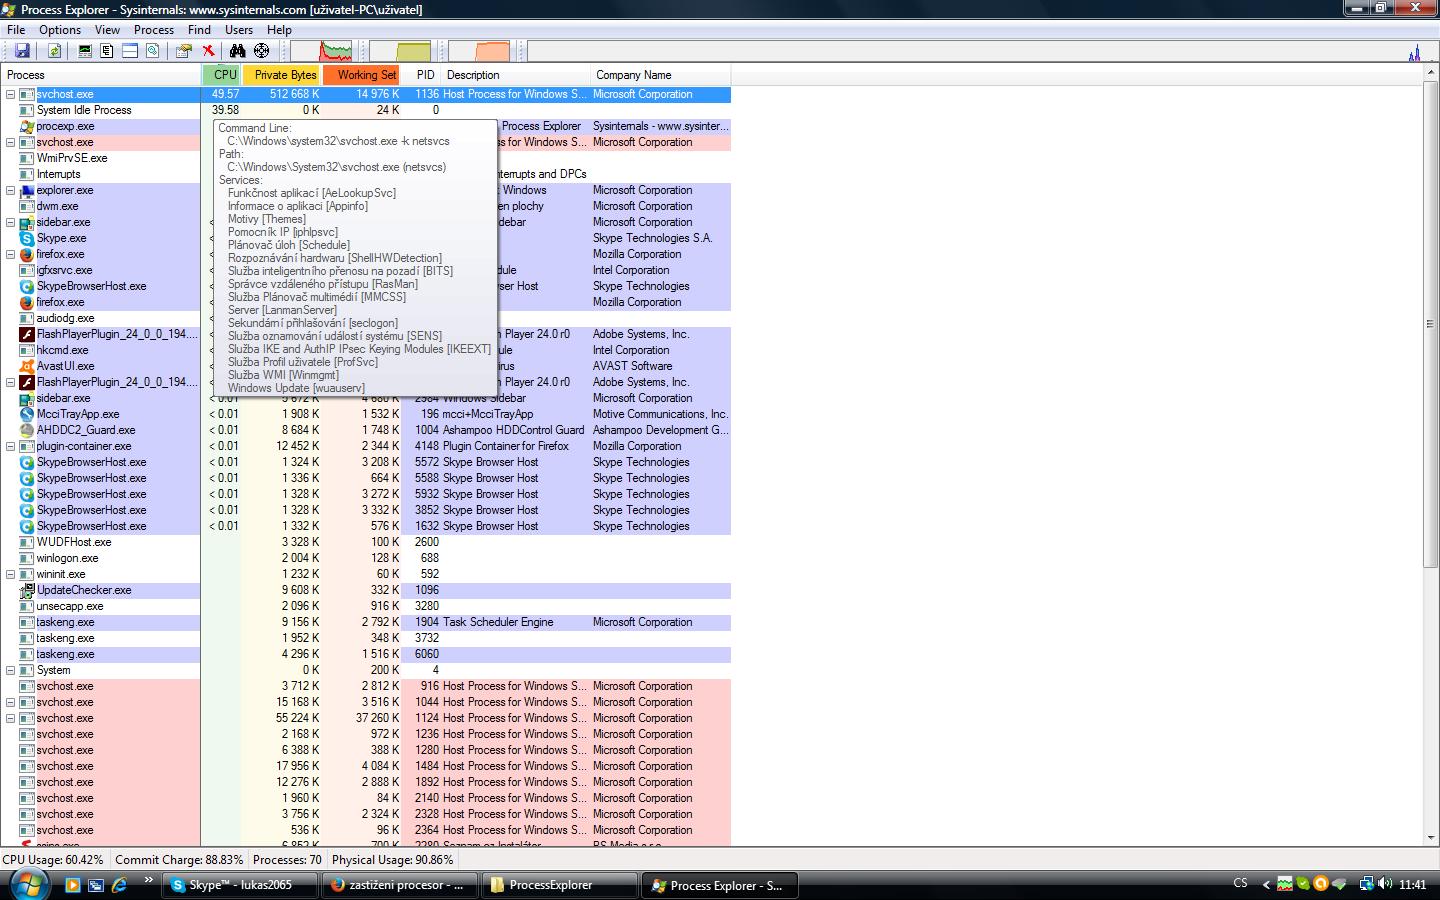Open the Windows Start orb

[x=28, y=884]
